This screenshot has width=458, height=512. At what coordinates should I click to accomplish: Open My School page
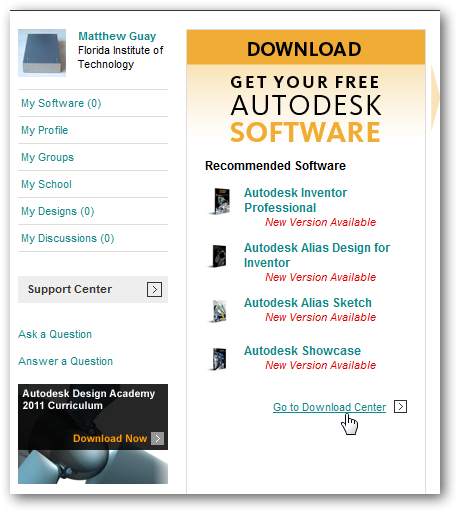[46, 184]
